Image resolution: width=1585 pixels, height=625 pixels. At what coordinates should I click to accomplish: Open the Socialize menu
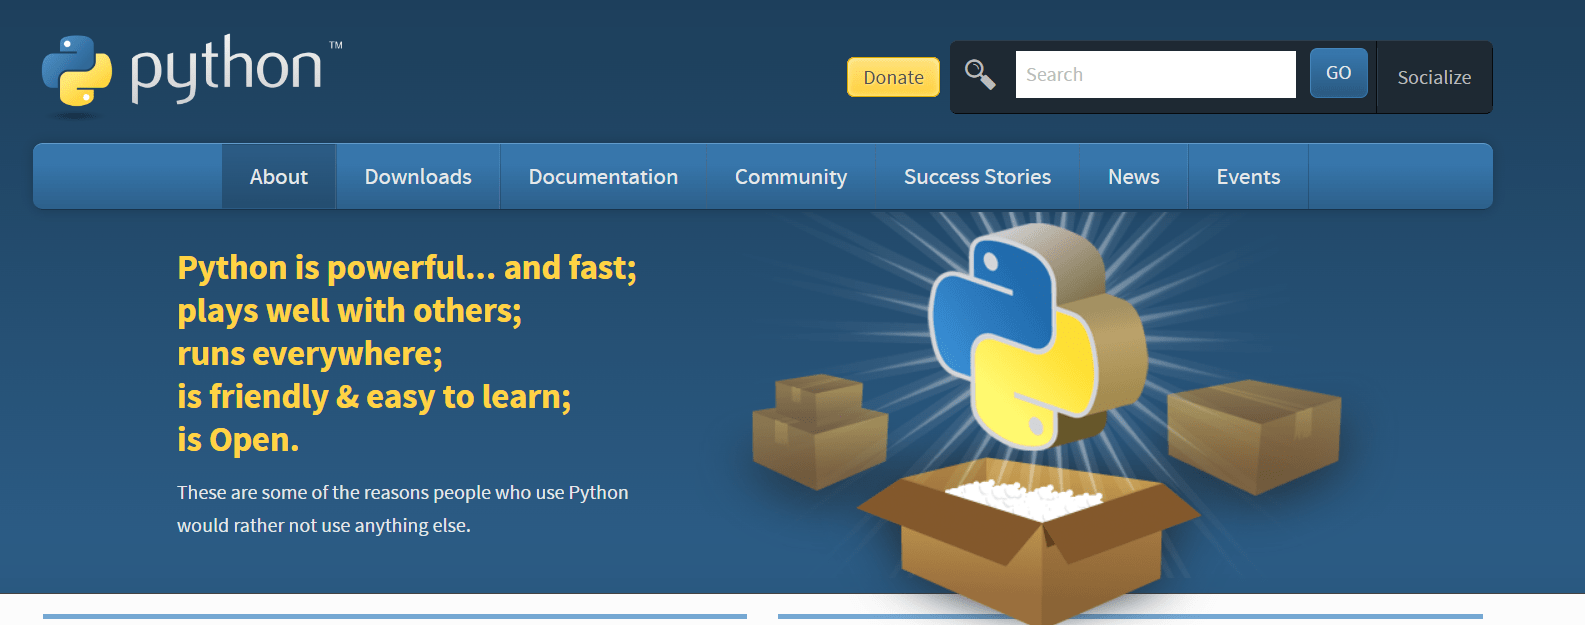tap(1434, 77)
